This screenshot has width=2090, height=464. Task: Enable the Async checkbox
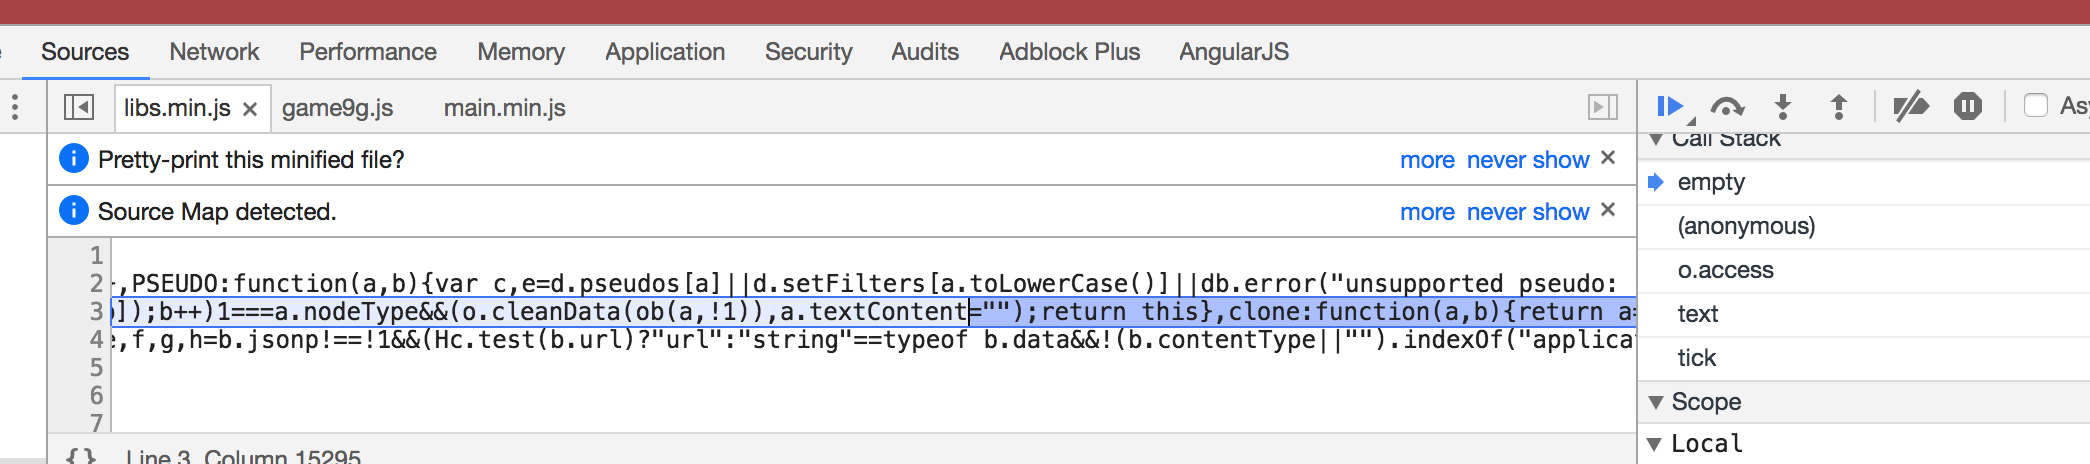coord(2035,105)
